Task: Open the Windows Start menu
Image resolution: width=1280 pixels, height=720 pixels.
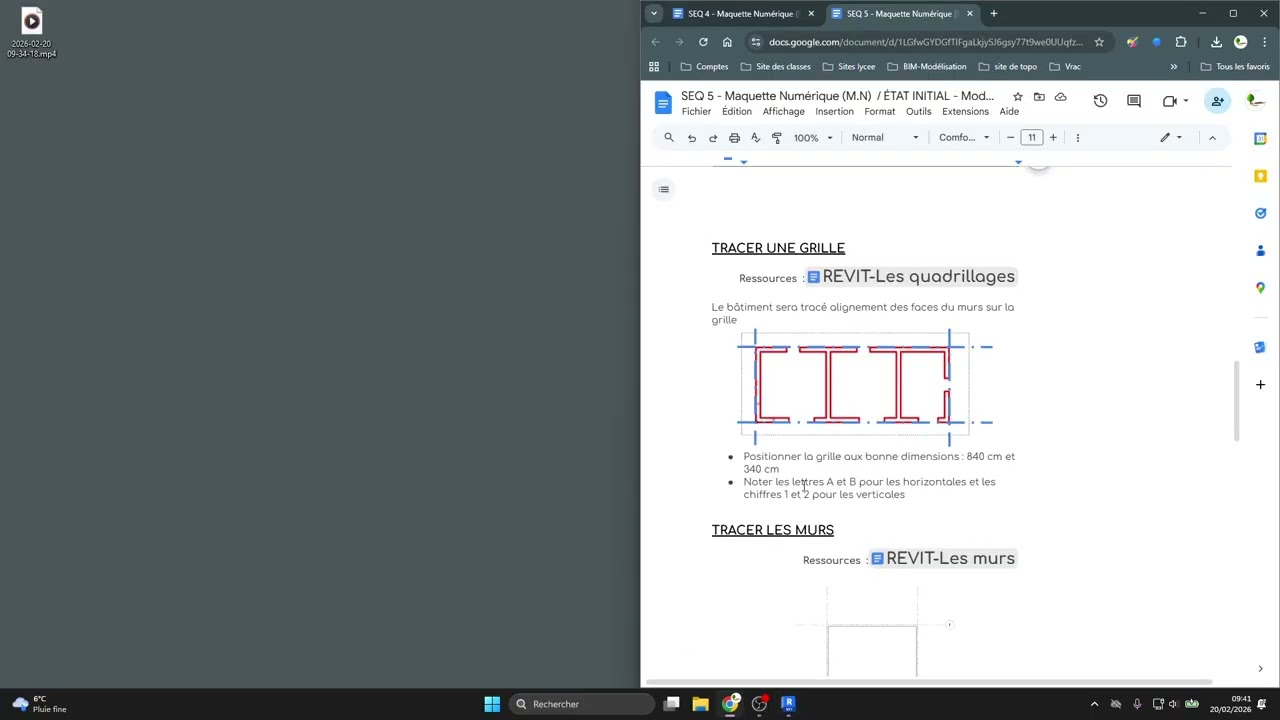Action: pyautogui.click(x=492, y=704)
